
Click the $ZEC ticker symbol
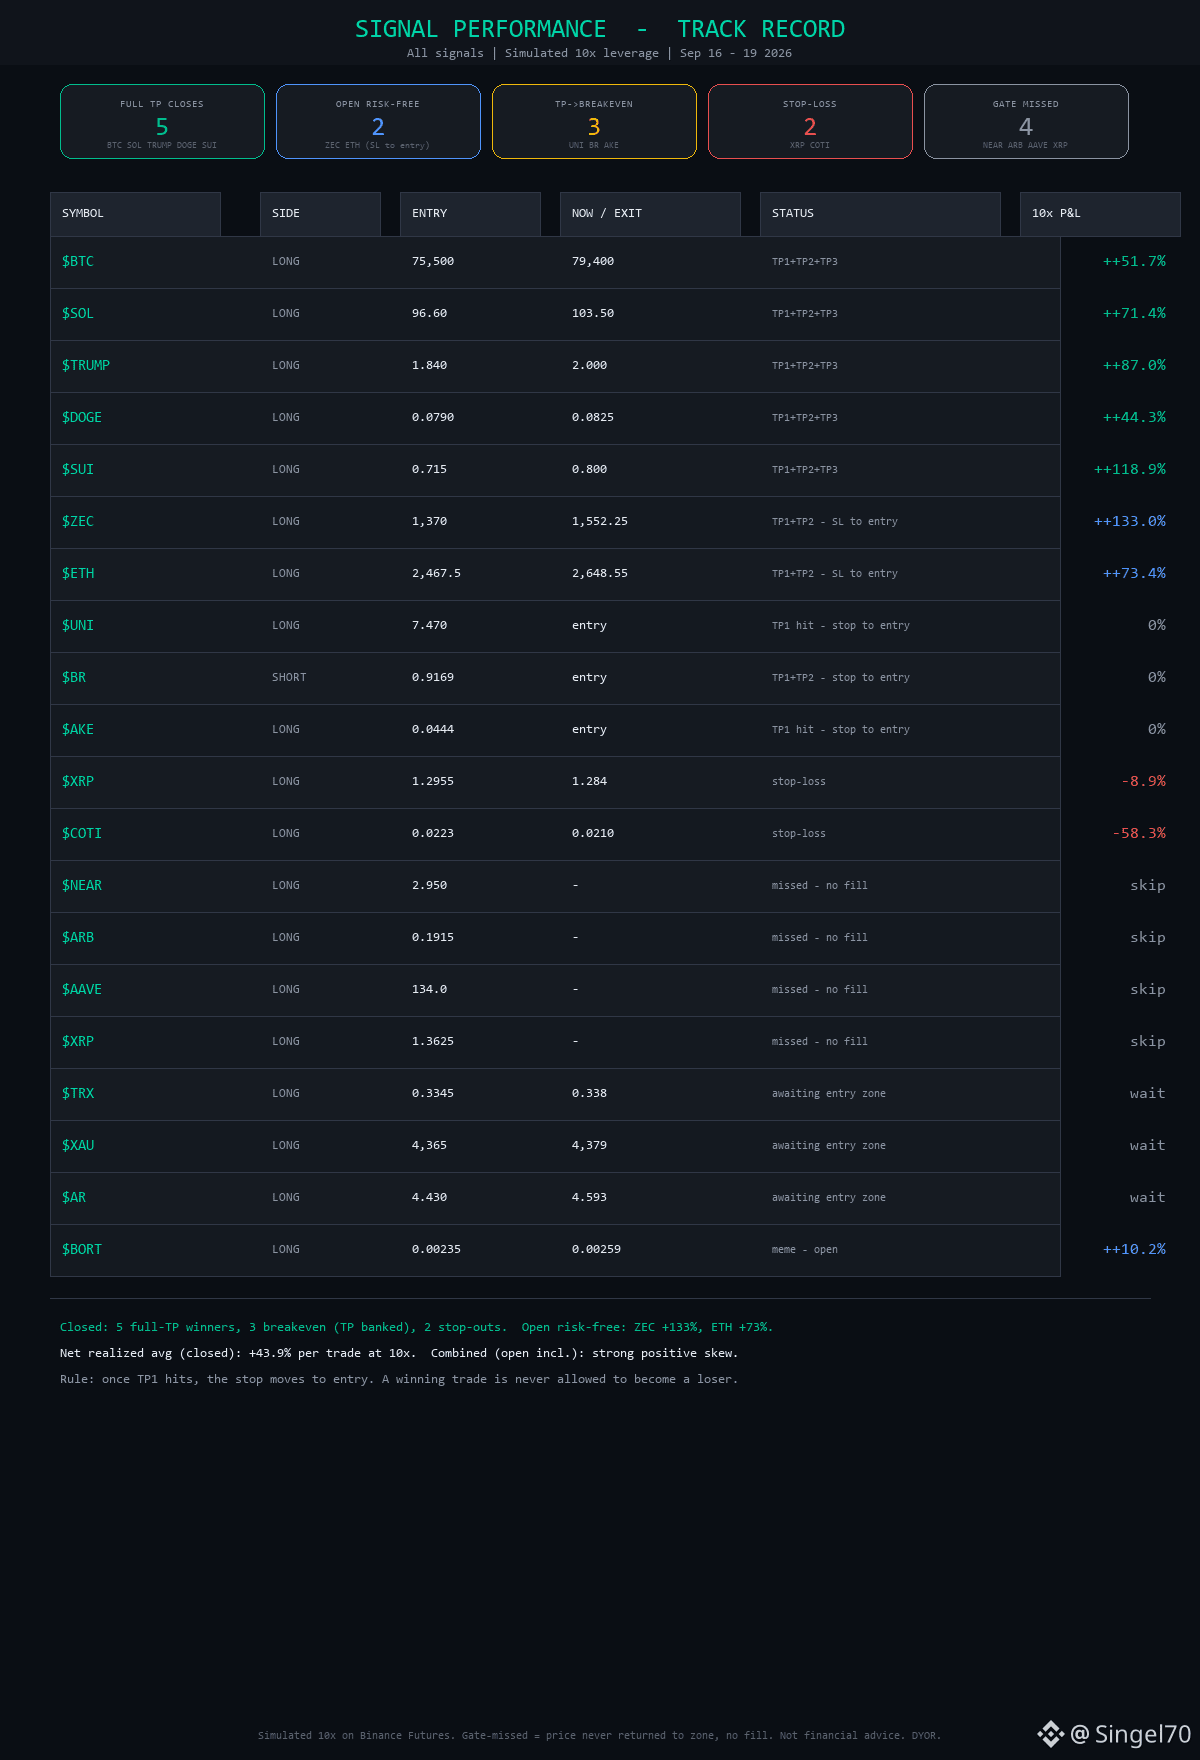coord(78,521)
